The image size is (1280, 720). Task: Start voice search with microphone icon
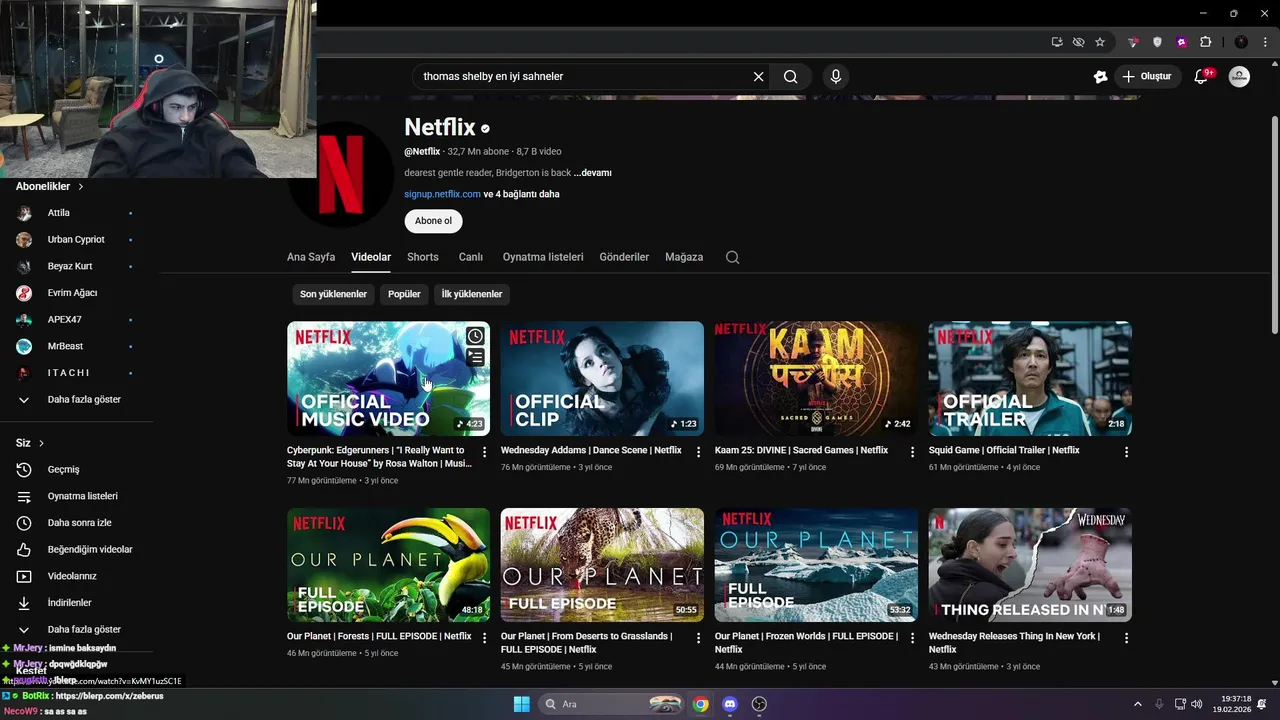[x=836, y=76]
